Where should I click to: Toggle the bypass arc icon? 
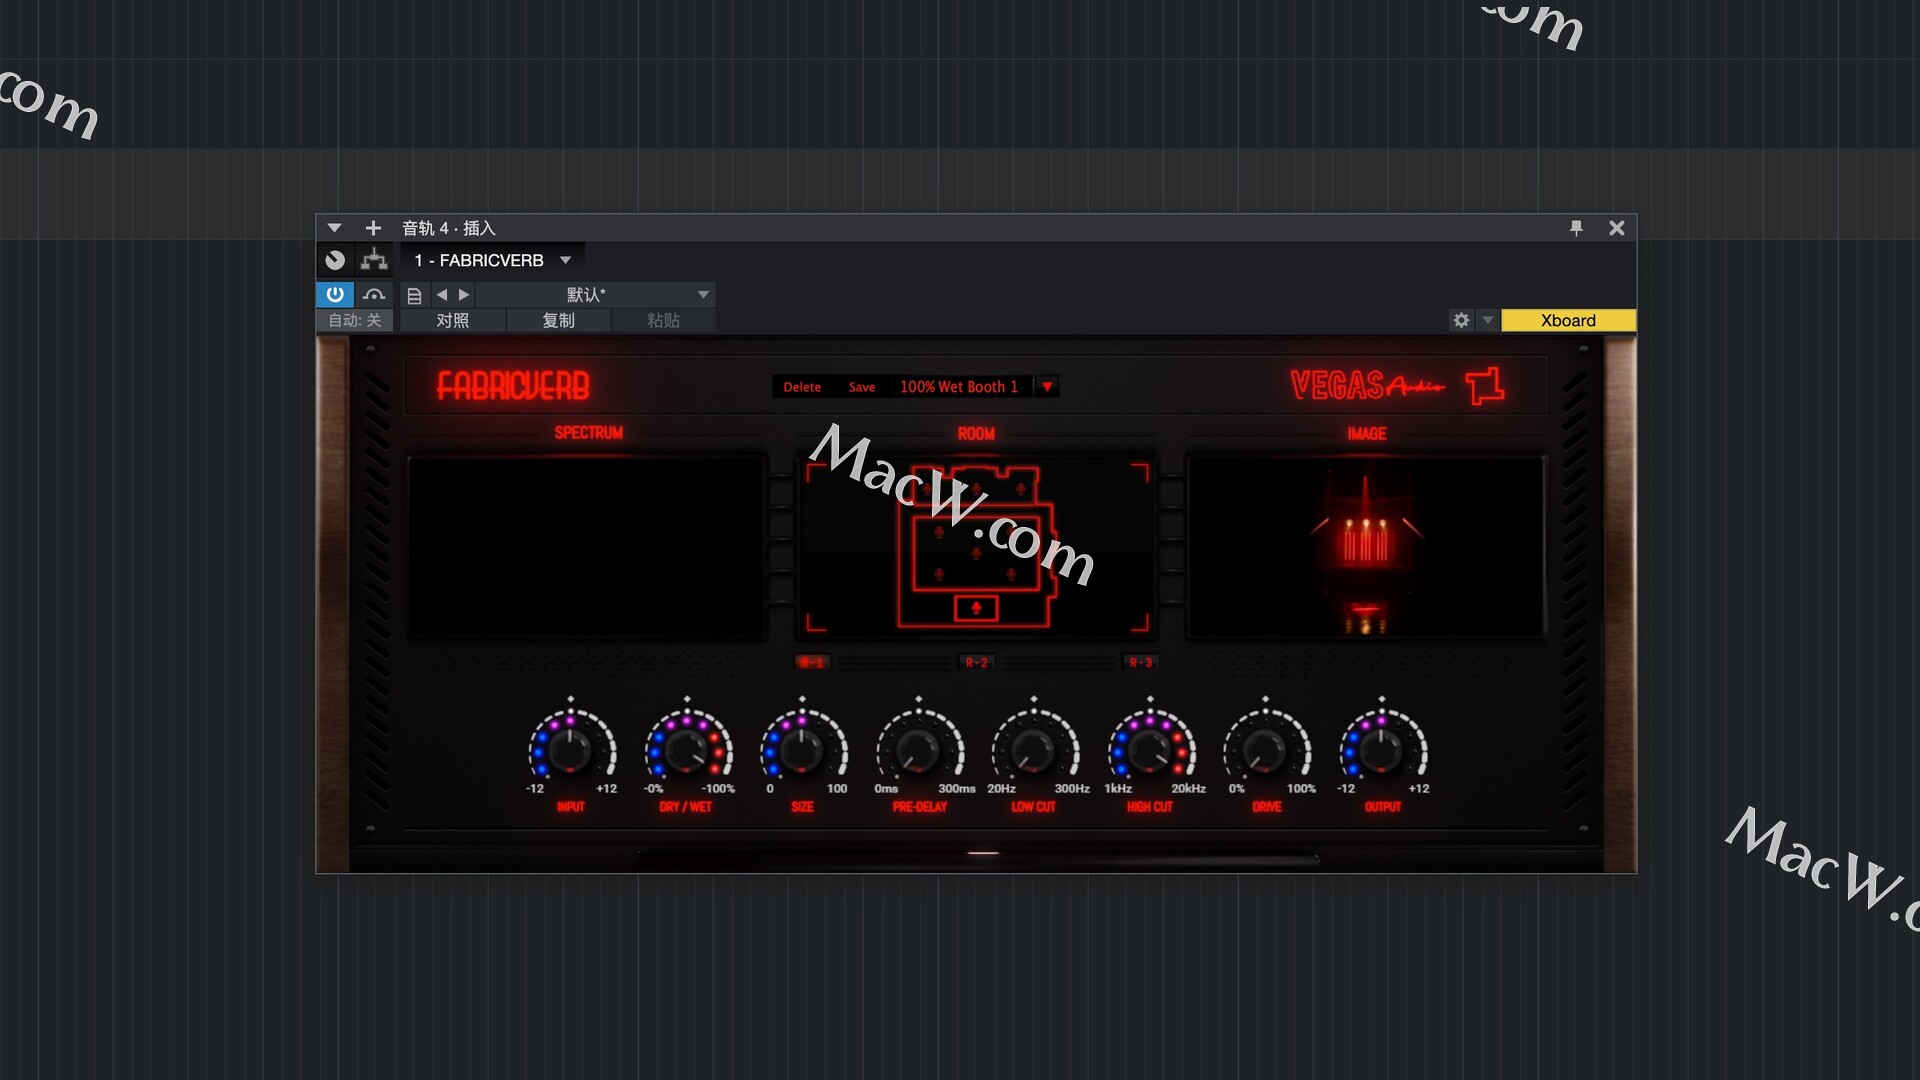click(374, 294)
